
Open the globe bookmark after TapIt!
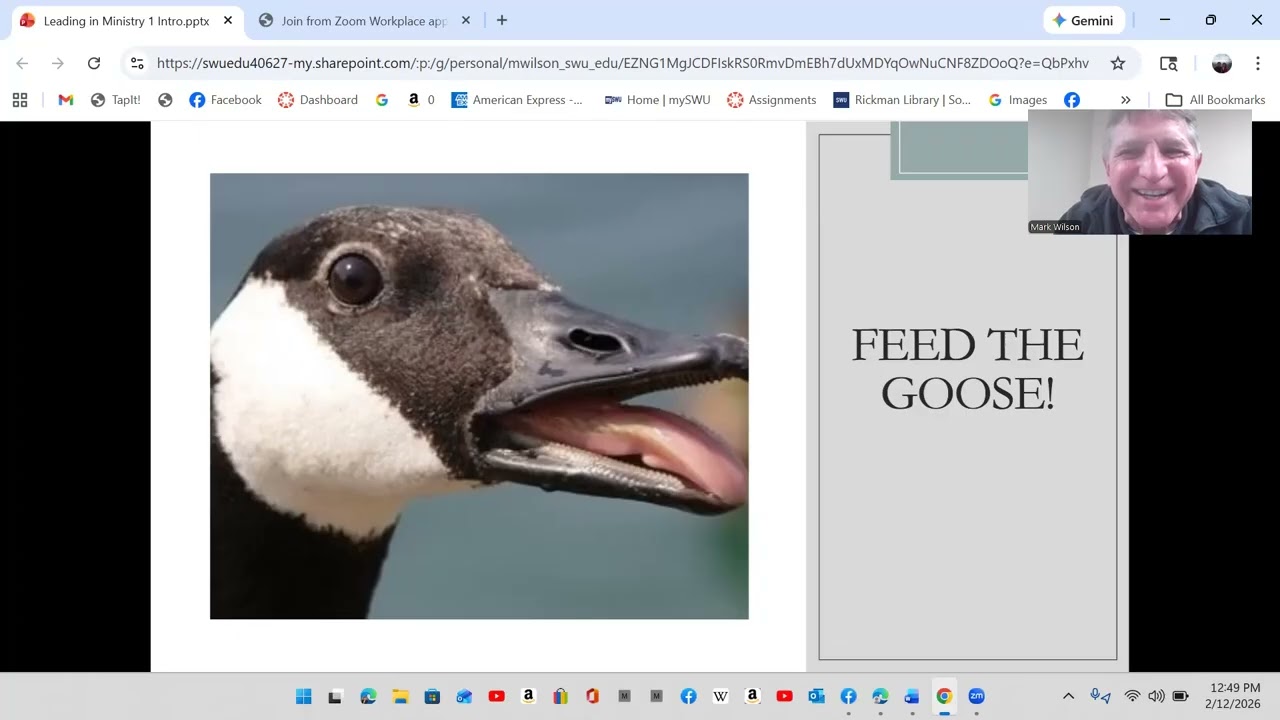(165, 100)
